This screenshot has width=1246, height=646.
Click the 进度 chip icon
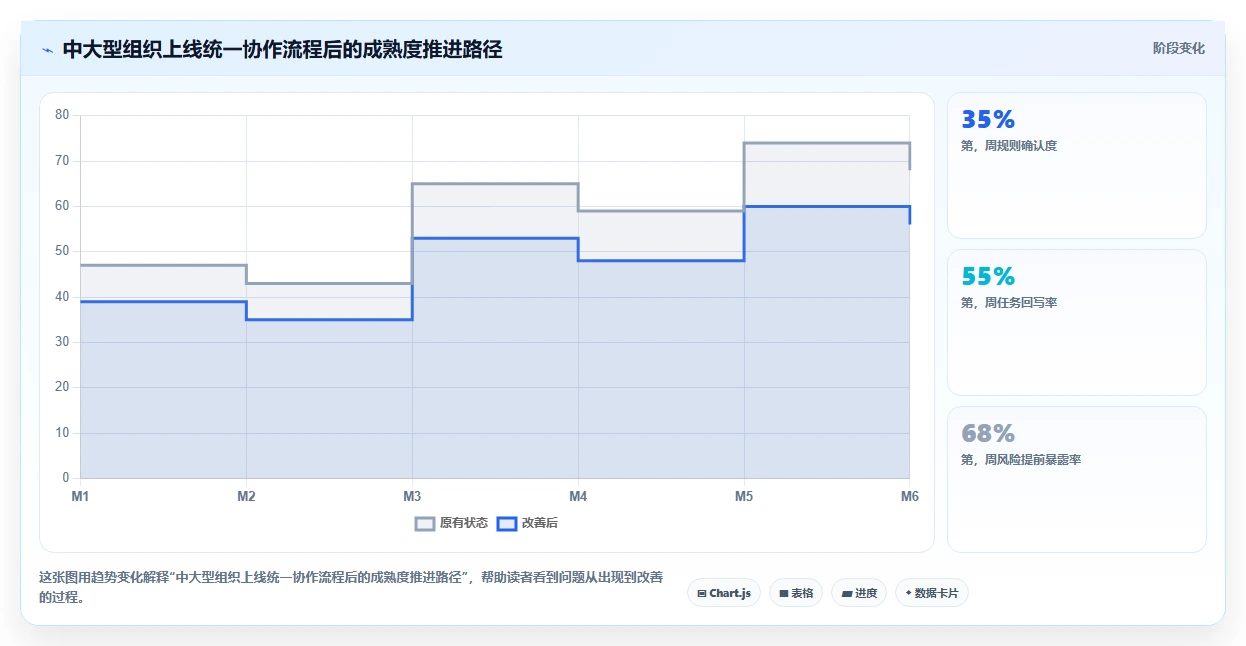(847, 593)
